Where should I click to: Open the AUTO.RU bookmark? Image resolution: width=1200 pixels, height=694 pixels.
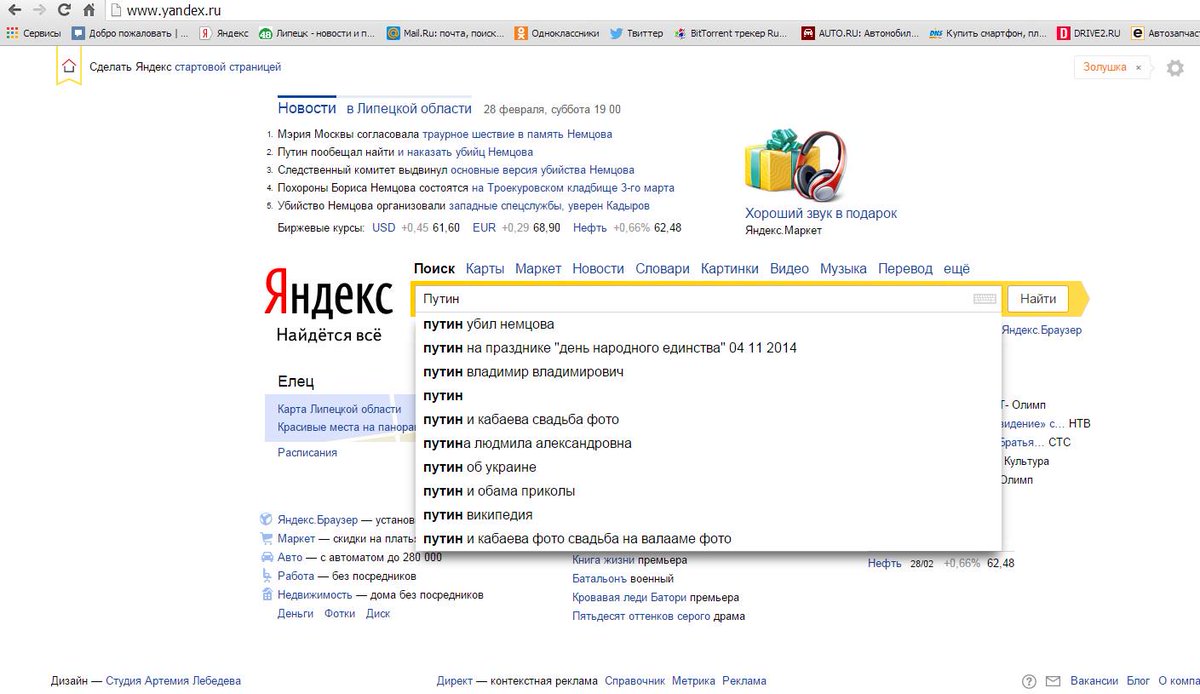(x=860, y=33)
